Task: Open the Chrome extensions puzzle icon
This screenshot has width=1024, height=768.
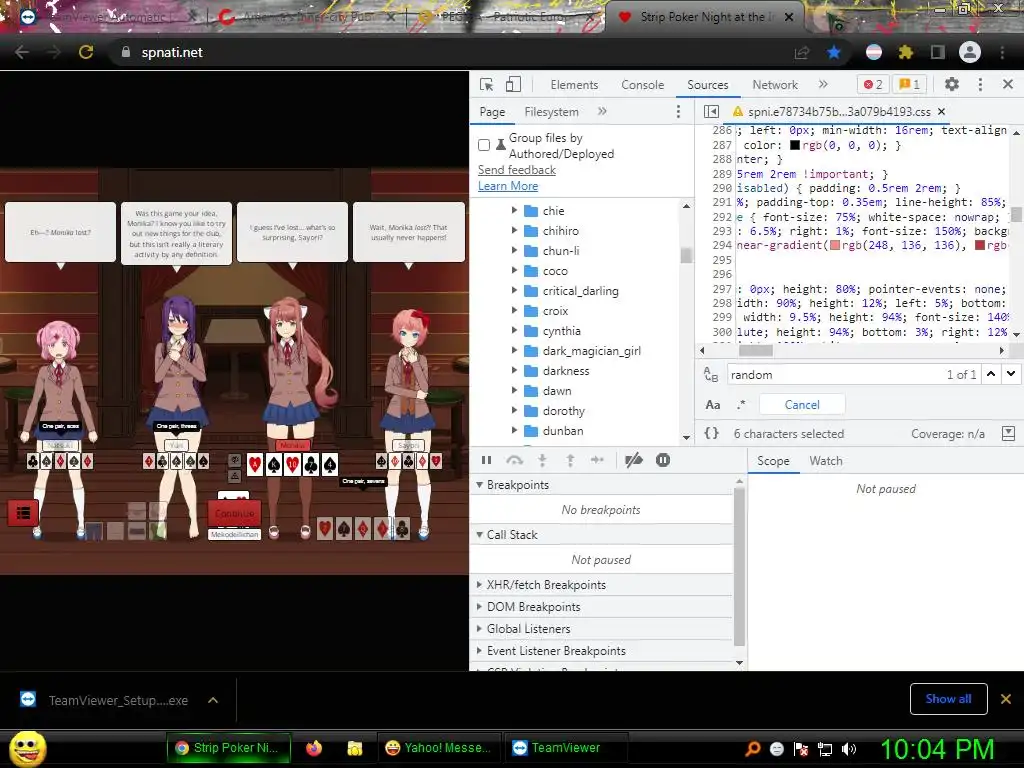Action: [x=905, y=52]
